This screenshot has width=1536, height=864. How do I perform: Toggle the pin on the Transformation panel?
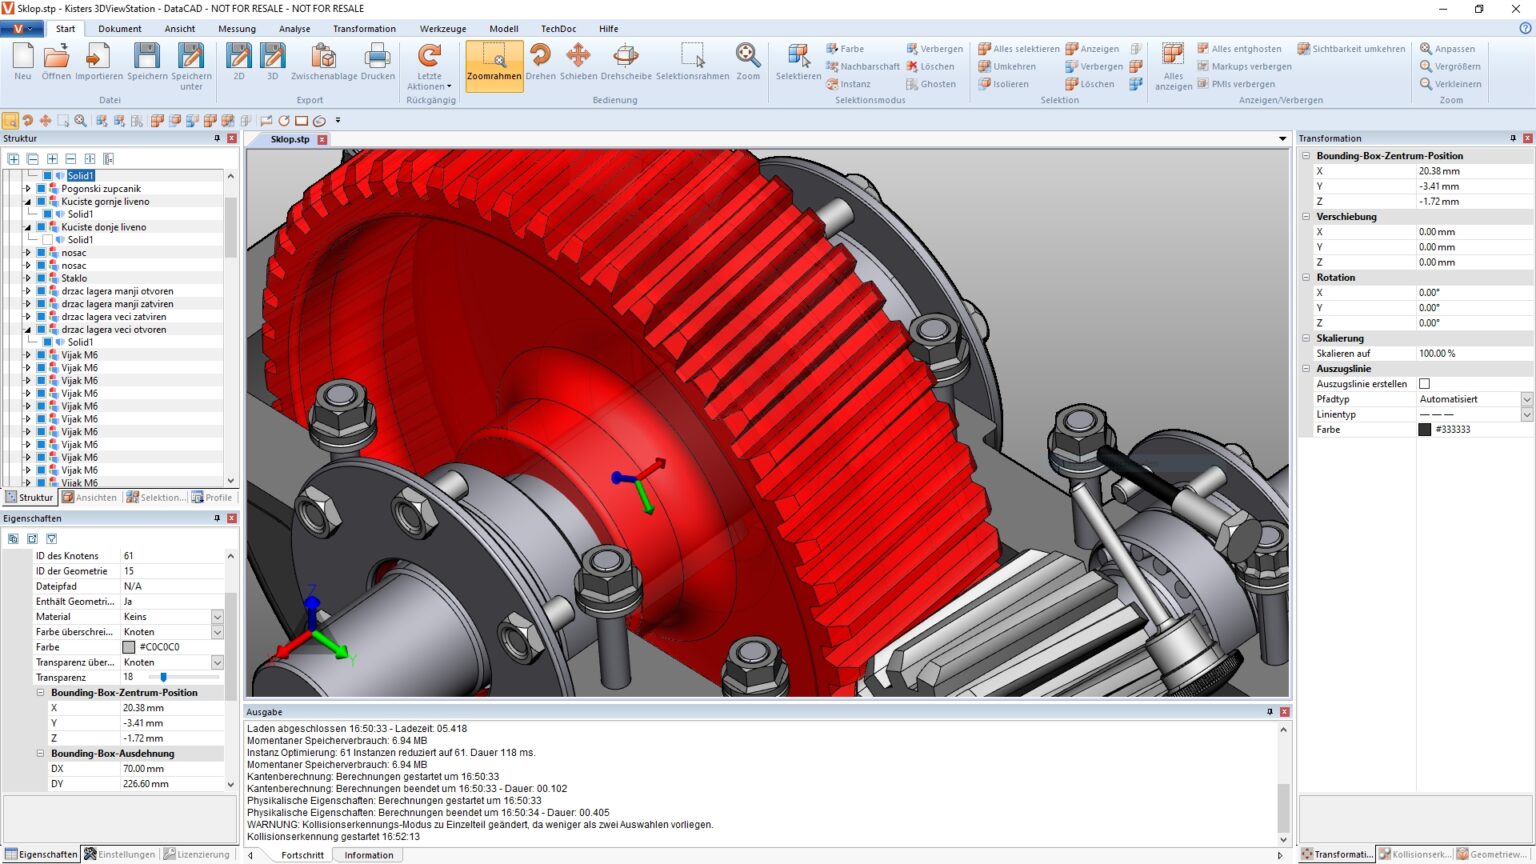[x=1514, y=138]
